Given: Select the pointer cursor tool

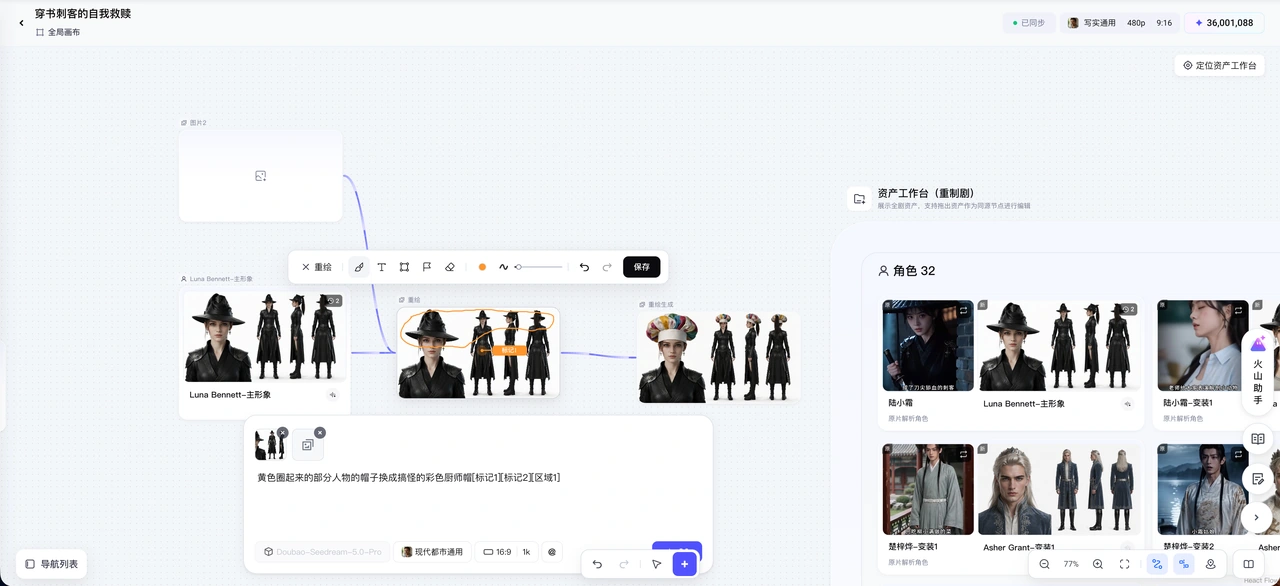Looking at the screenshot, I should [656, 564].
